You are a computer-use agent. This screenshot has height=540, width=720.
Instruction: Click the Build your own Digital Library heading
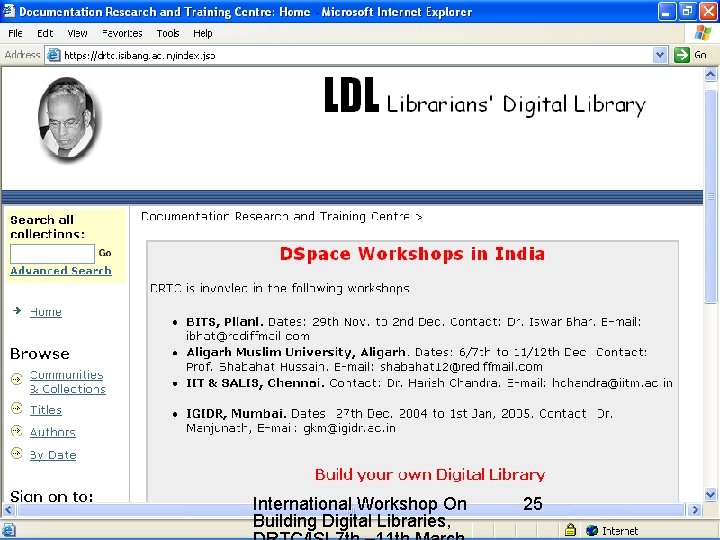430,474
